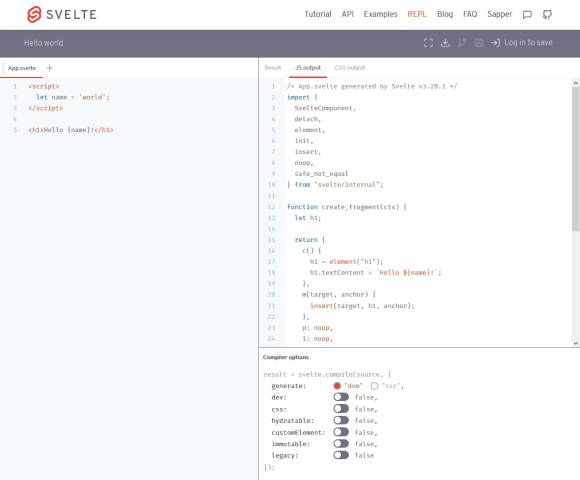Click the "h1 = element("h1");" output line

347,261
